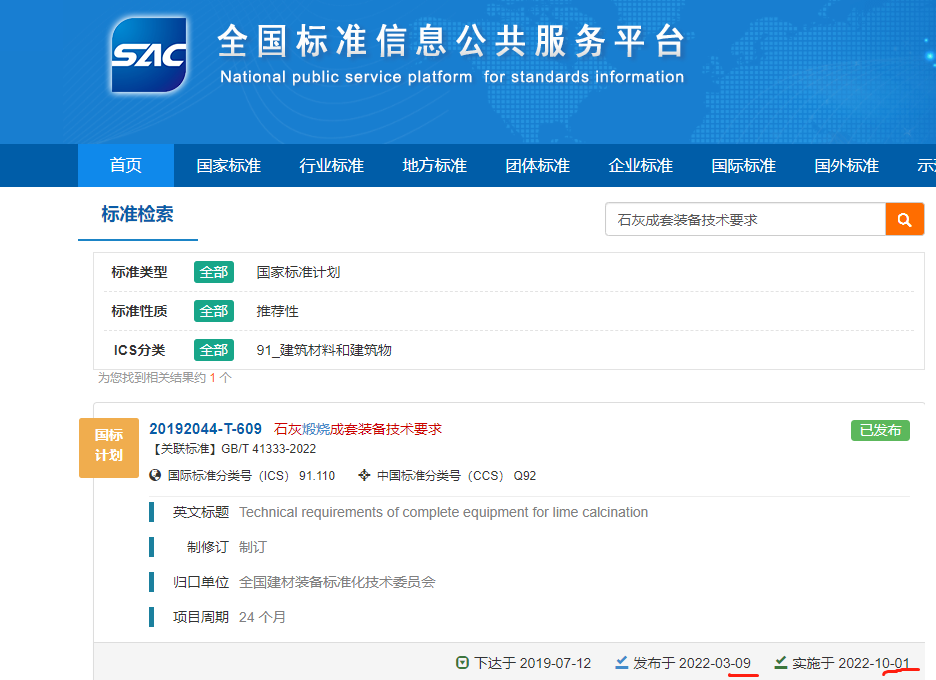Open the 国家标准 menu item
This screenshot has width=936, height=680.
pyautogui.click(x=228, y=166)
